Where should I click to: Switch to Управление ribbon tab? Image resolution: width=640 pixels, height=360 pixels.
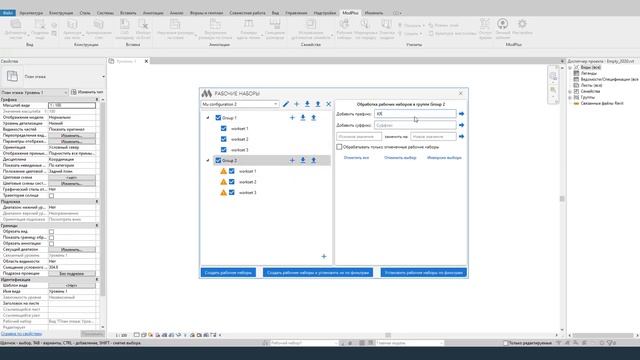point(296,13)
